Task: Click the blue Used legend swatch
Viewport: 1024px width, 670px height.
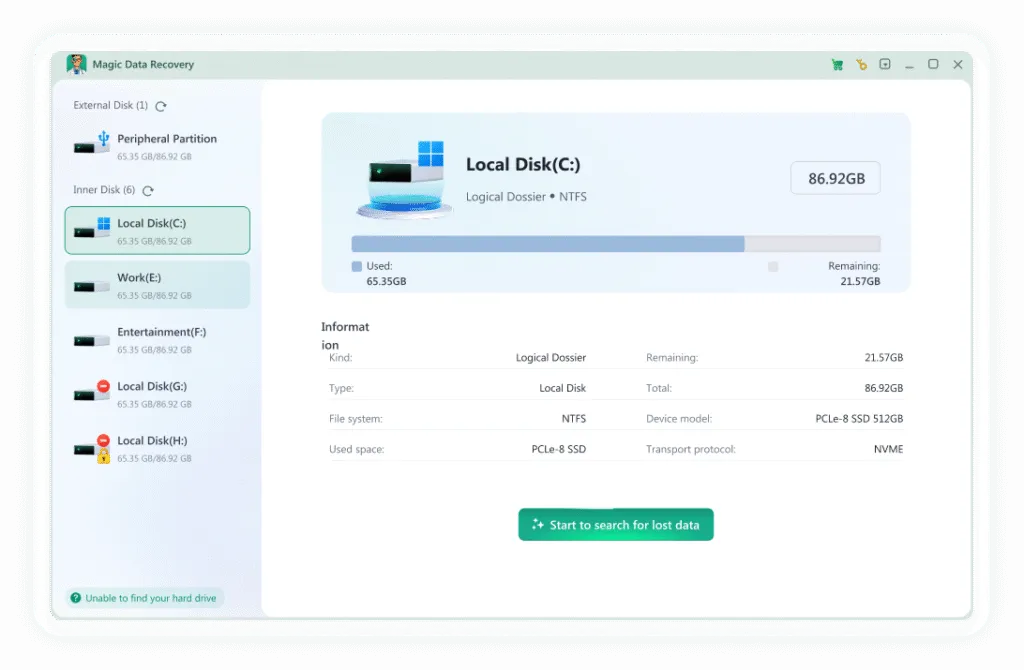Action: click(357, 266)
